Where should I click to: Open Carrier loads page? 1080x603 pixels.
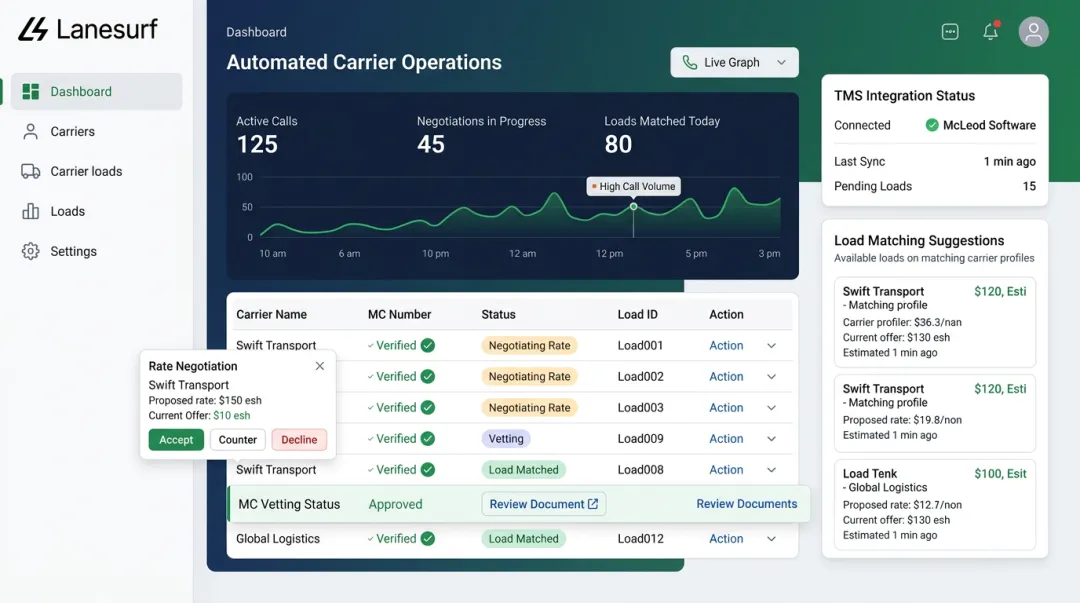86,172
